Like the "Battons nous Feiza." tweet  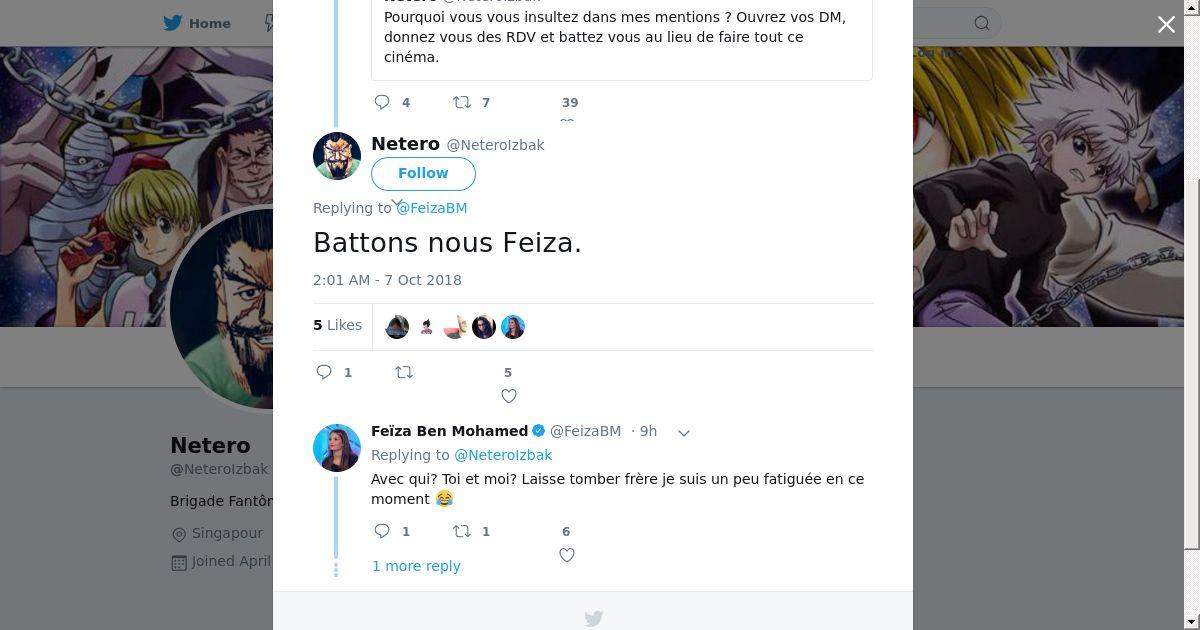pos(508,396)
